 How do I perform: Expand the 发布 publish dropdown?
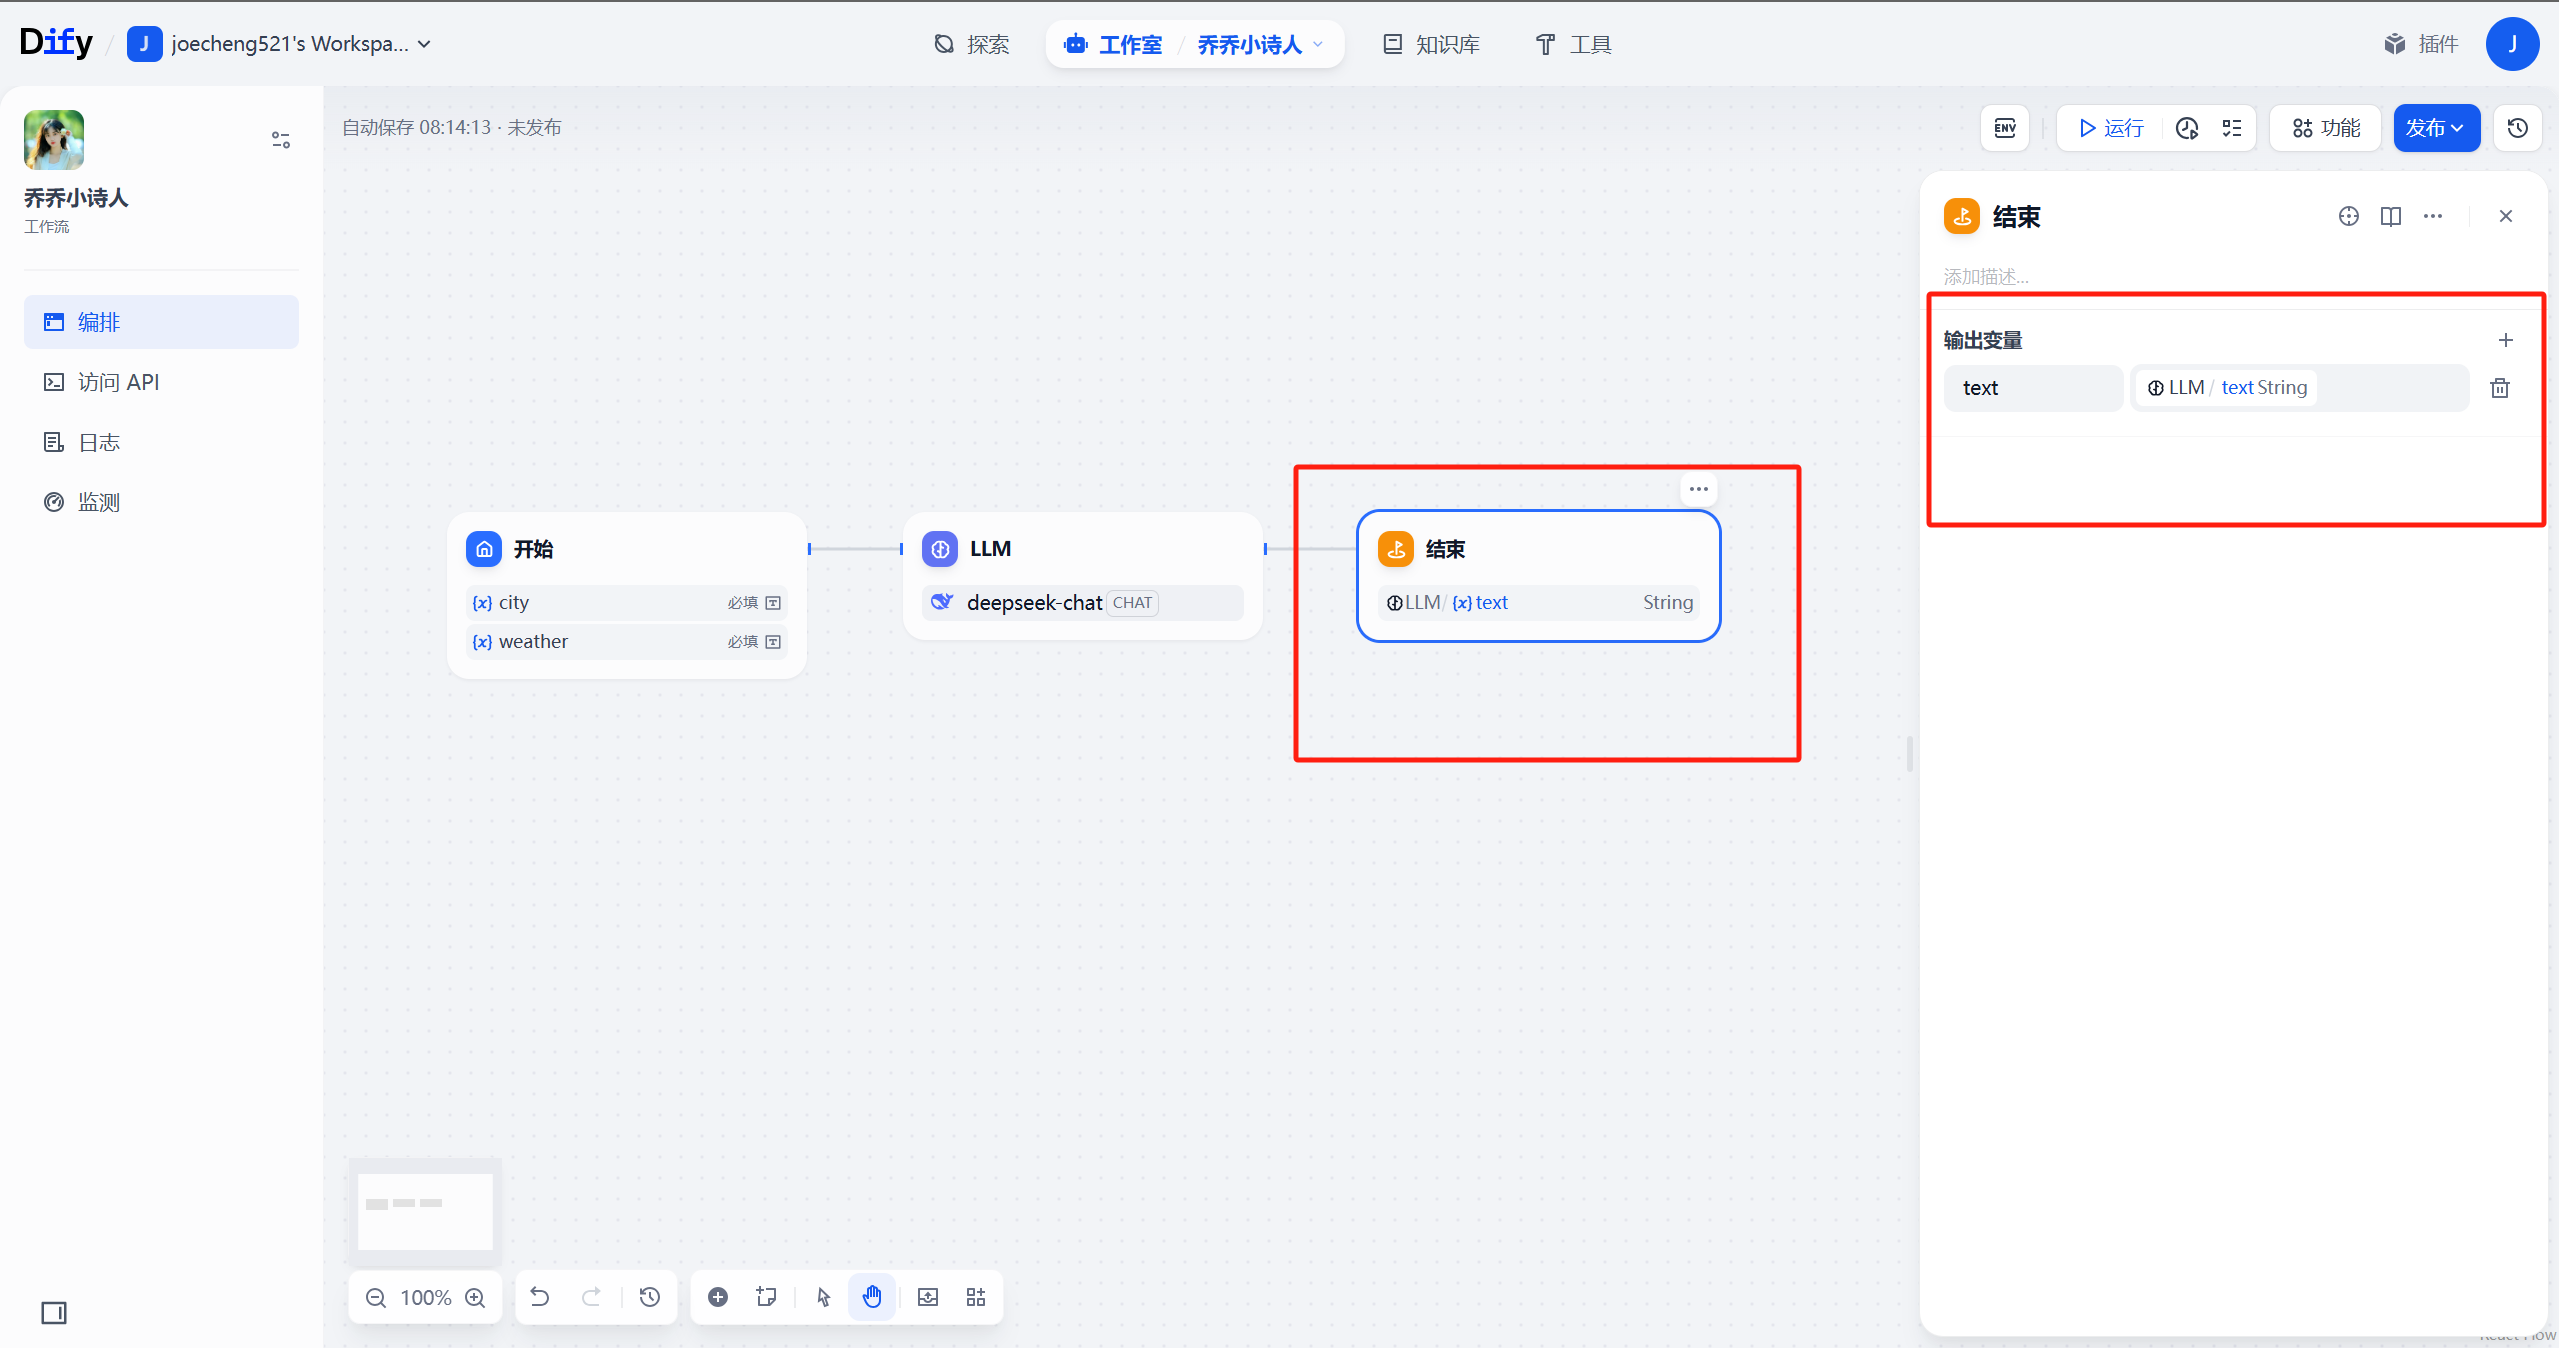(2435, 128)
